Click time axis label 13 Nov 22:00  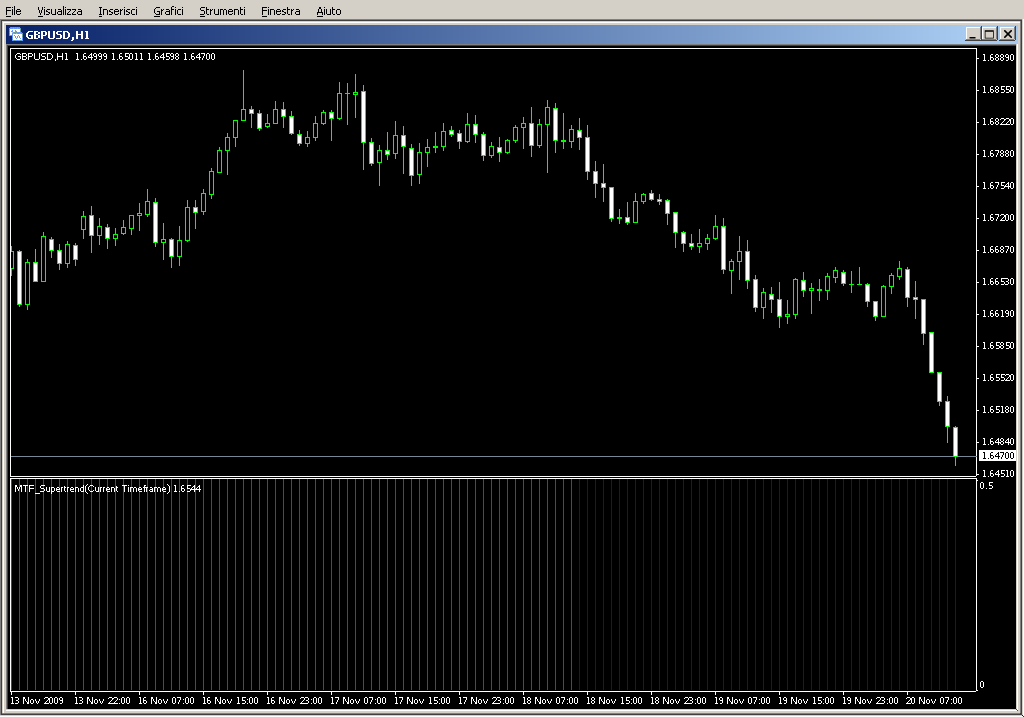click(102, 701)
